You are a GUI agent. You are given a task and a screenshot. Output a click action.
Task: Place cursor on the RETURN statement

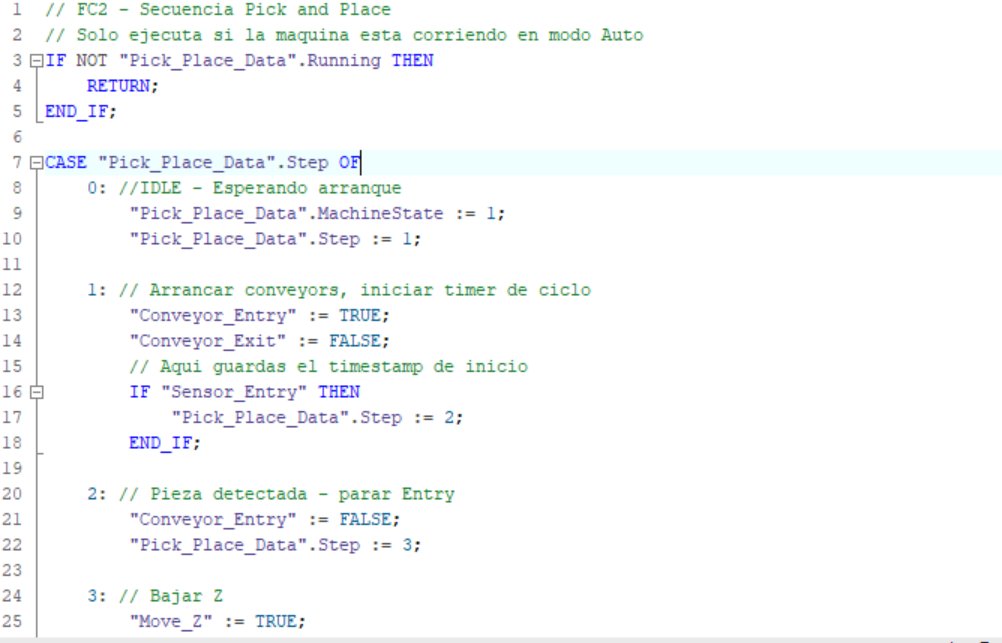[120, 85]
